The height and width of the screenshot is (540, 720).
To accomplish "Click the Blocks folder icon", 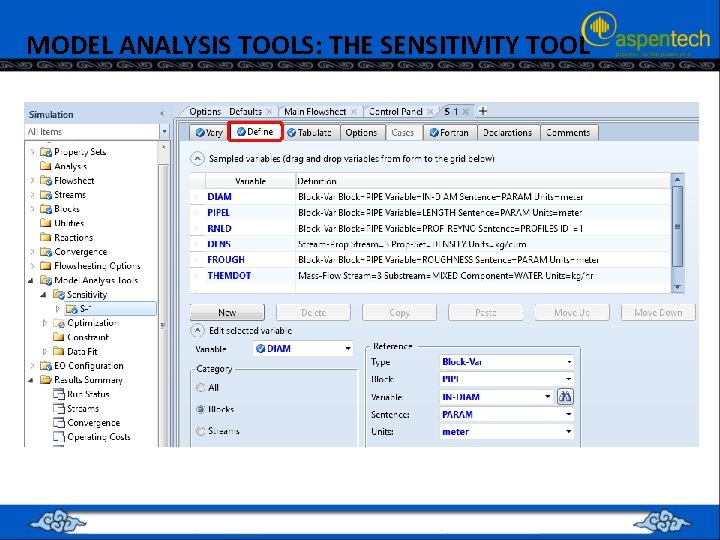I will pyautogui.click(x=45, y=209).
